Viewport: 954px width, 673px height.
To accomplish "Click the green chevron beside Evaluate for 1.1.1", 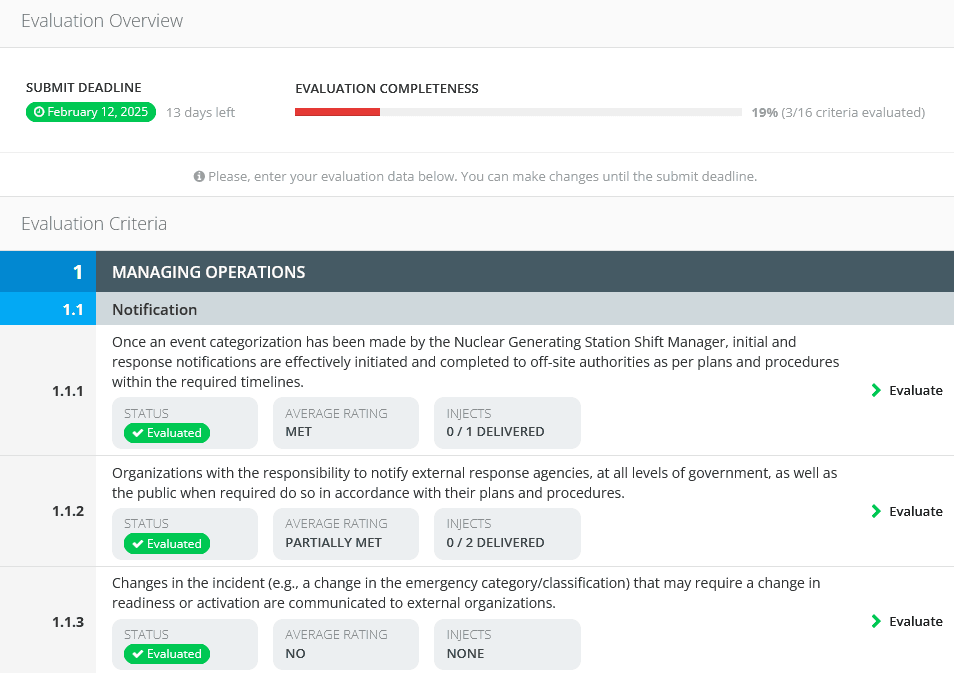I will [874, 390].
